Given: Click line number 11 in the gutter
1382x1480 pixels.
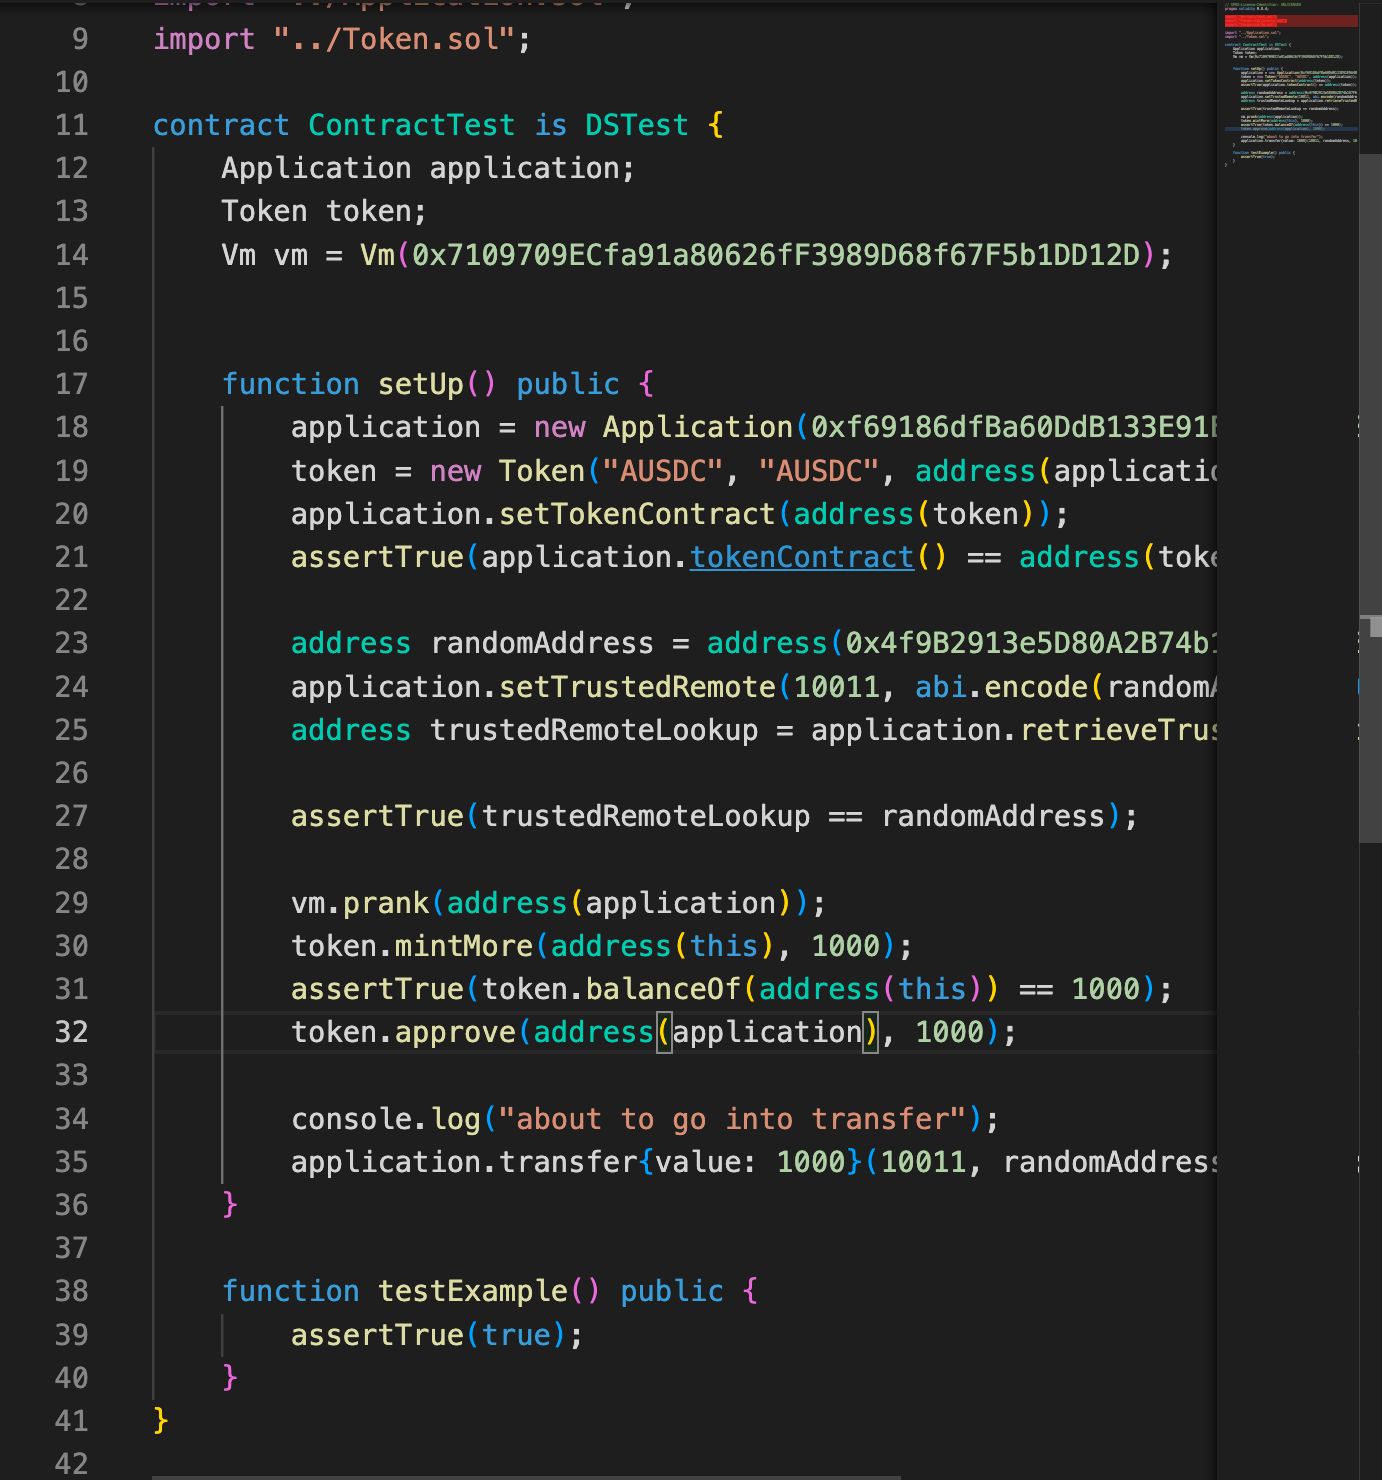Looking at the screenshot, I should coord(72,125).
